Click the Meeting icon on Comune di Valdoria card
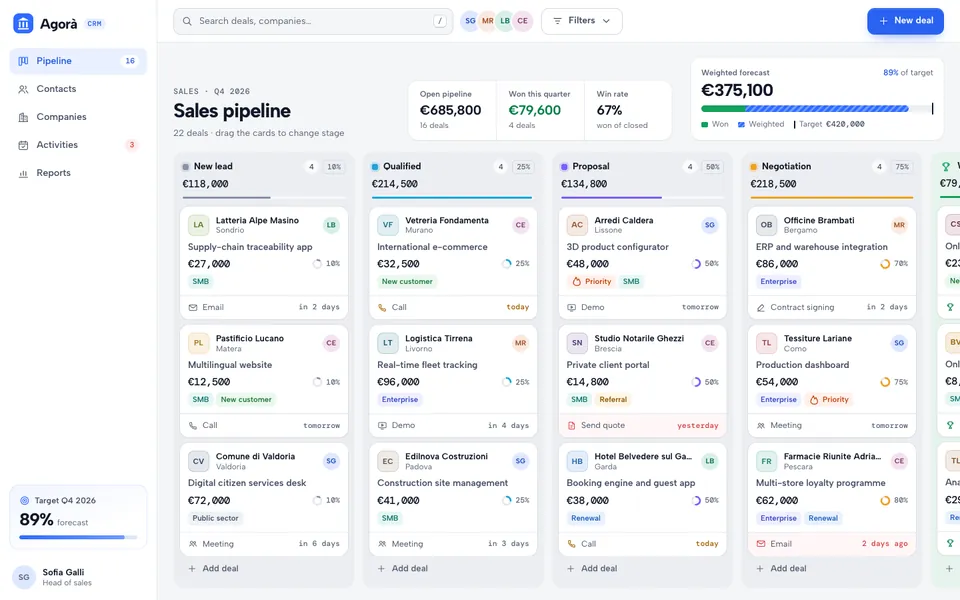 click(x=193, y=544)
